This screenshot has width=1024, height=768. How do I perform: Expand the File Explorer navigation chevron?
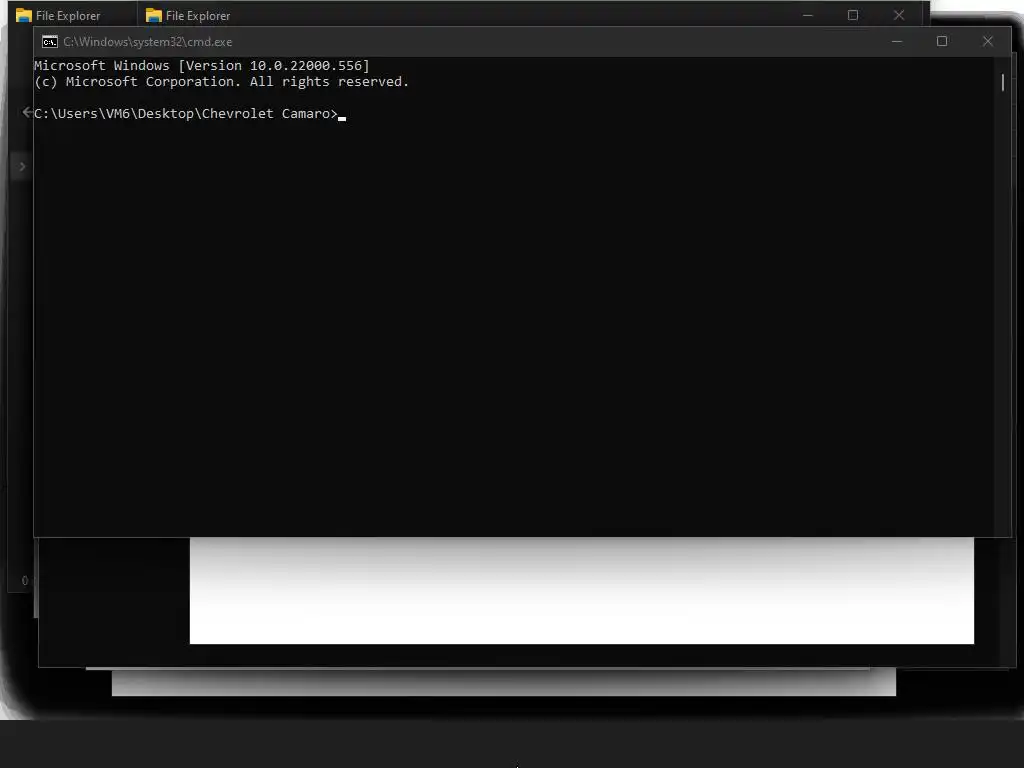coord(22,167)
